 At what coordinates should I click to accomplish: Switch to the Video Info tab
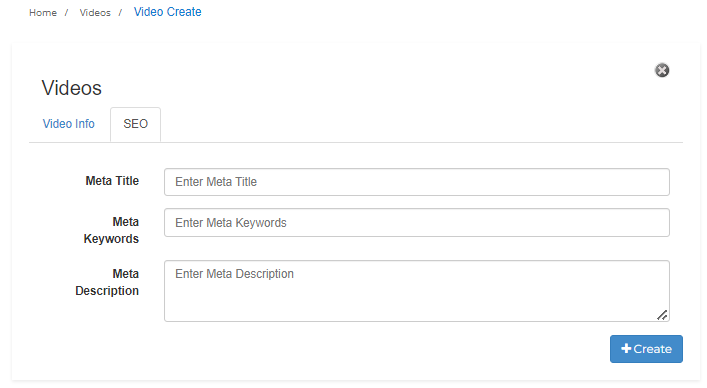tap(69, 124)
